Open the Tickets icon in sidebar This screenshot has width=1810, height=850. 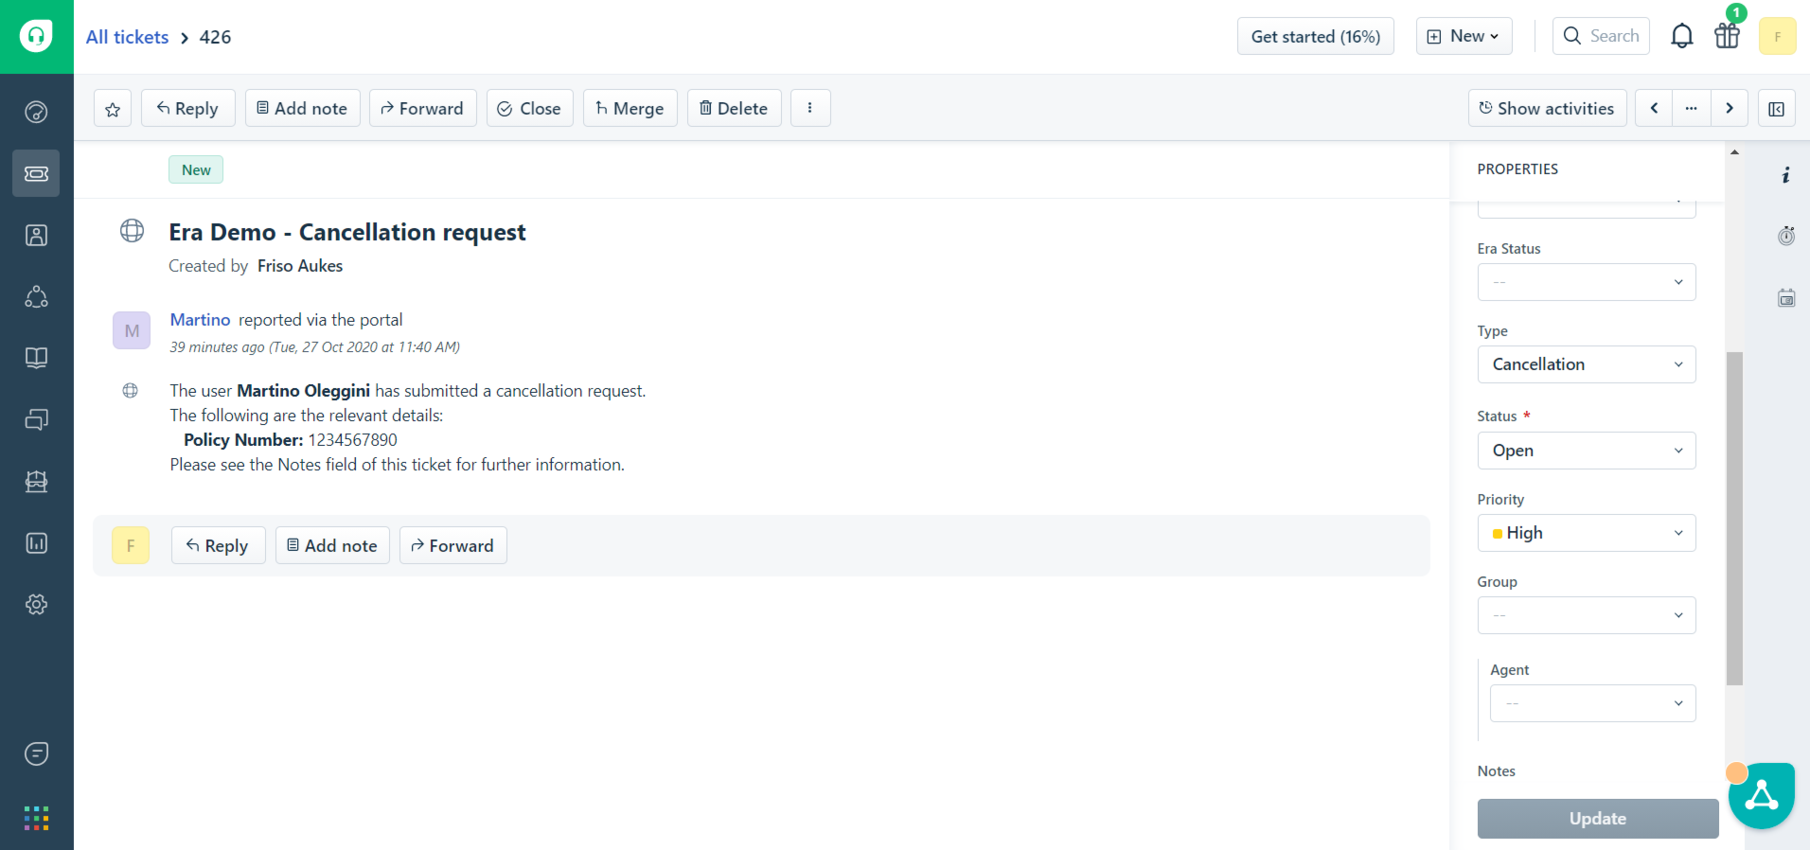point(36,174)
